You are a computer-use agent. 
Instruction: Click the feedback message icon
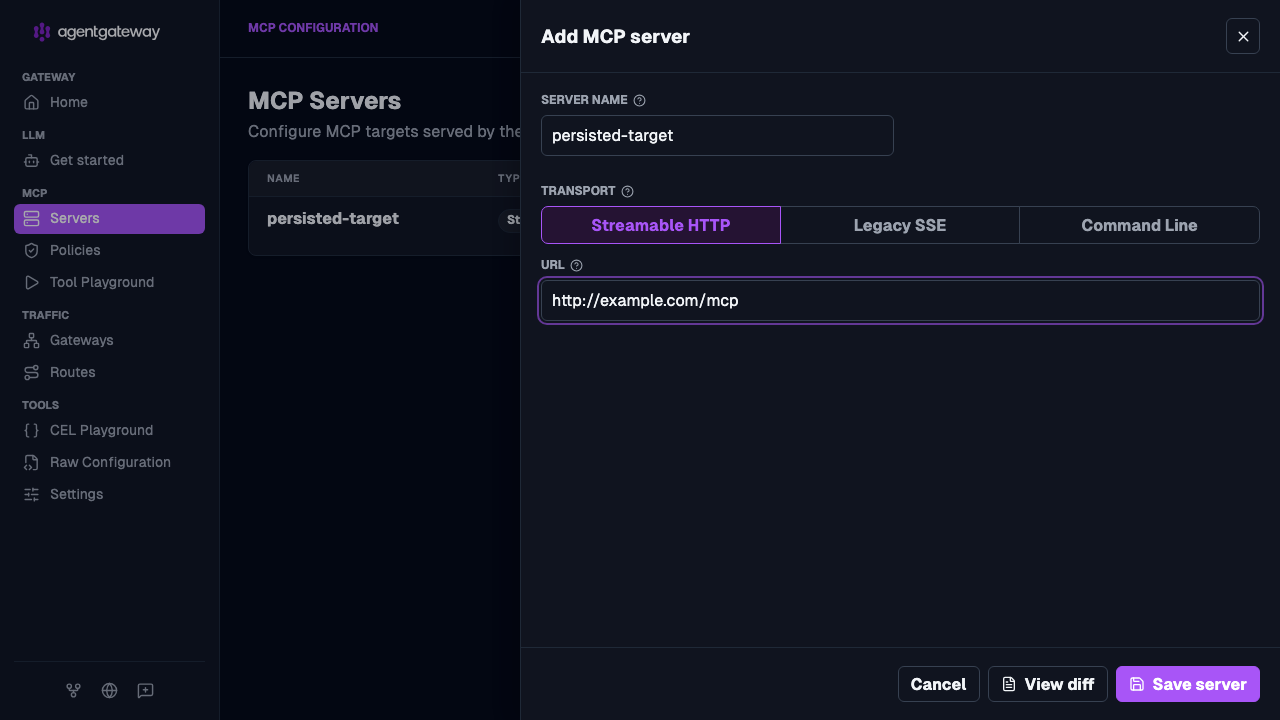coord(145,690)
